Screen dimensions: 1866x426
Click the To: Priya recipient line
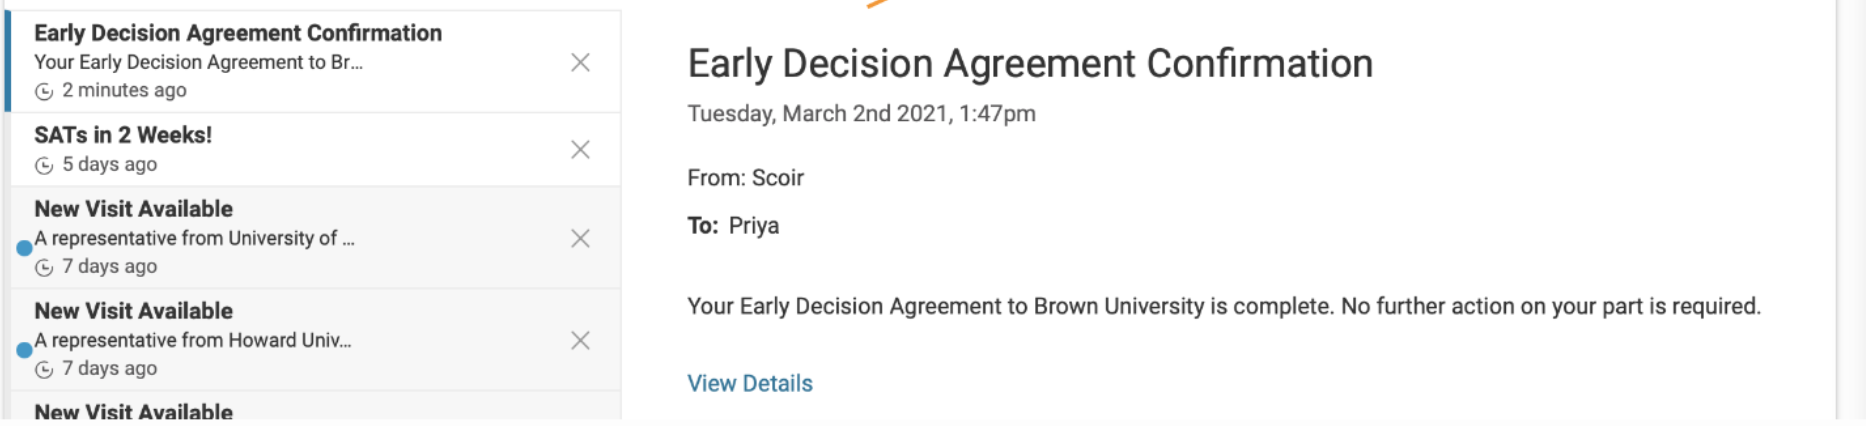[733, 226]
